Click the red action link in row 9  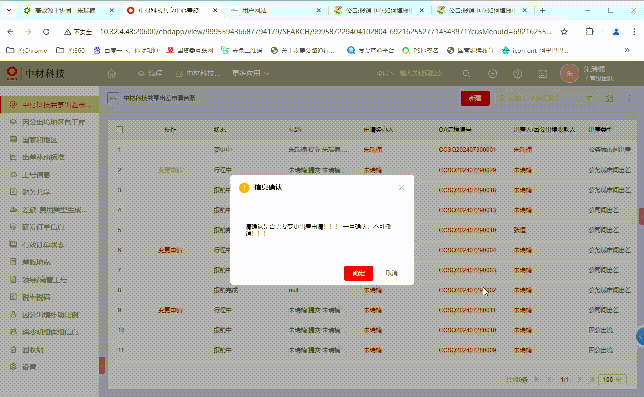click(170, 310)
